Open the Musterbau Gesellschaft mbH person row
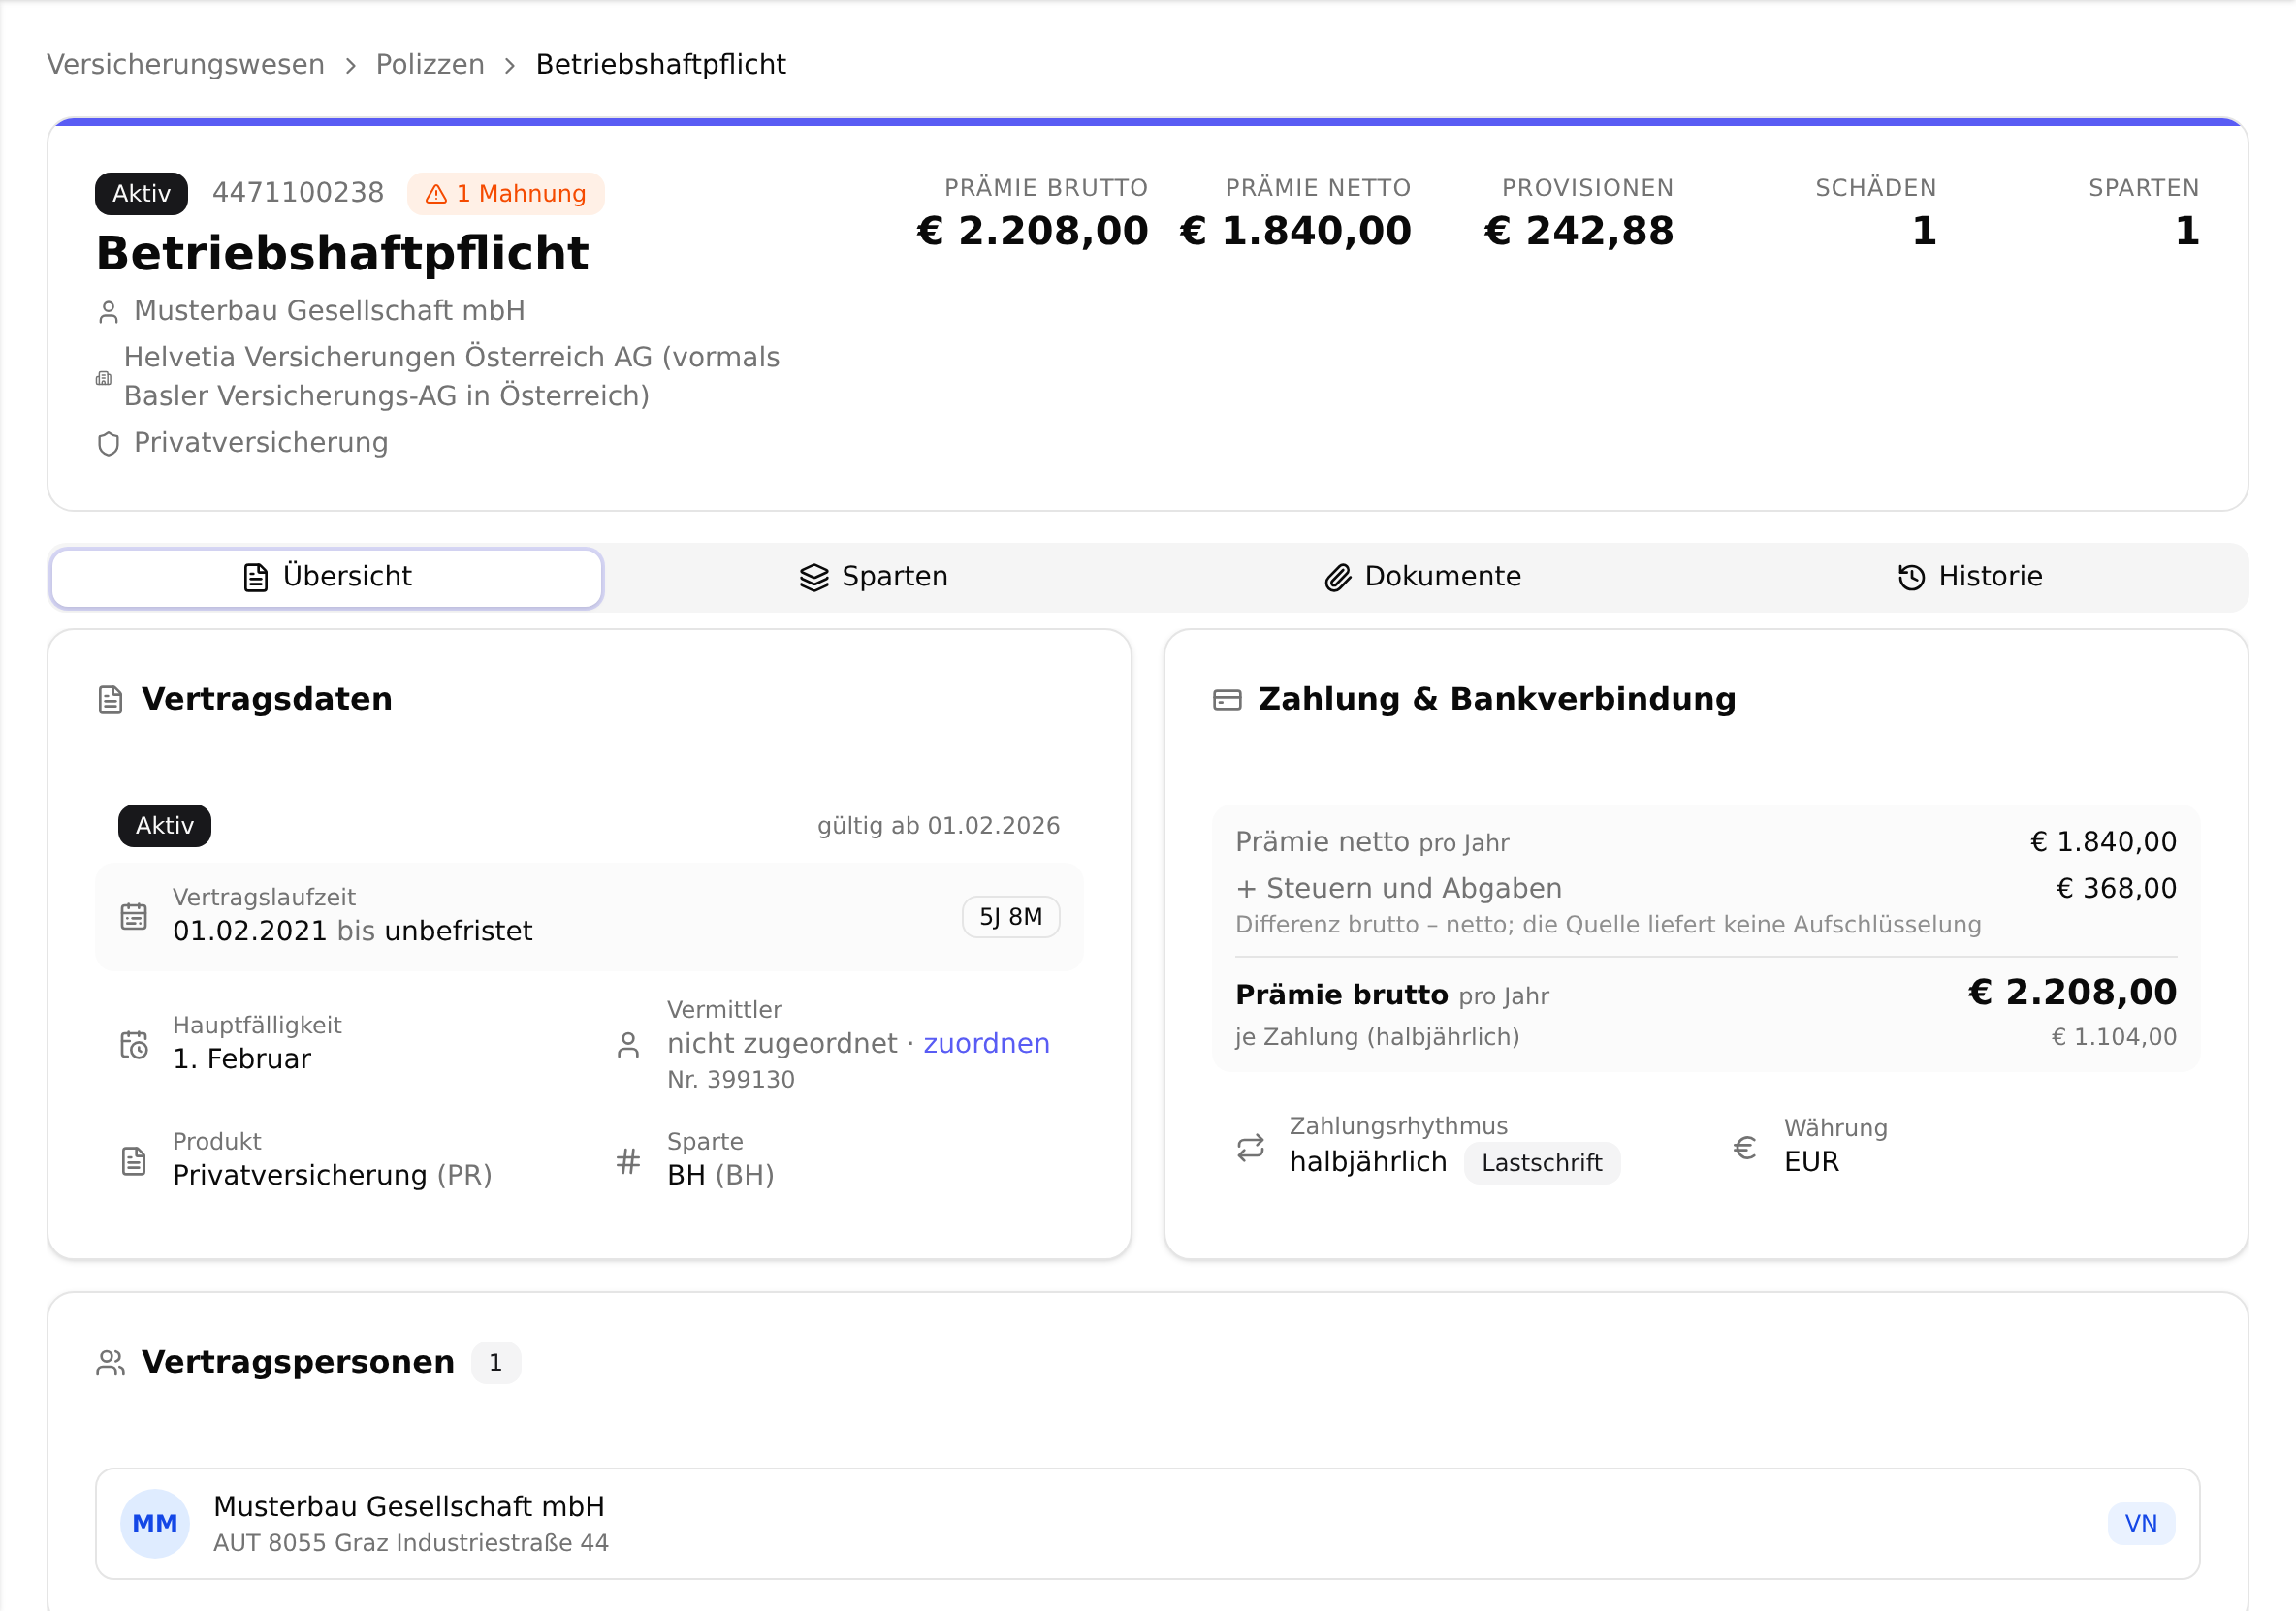This screenshot has width=2296, height=1611. [x=1148, y=1523]
